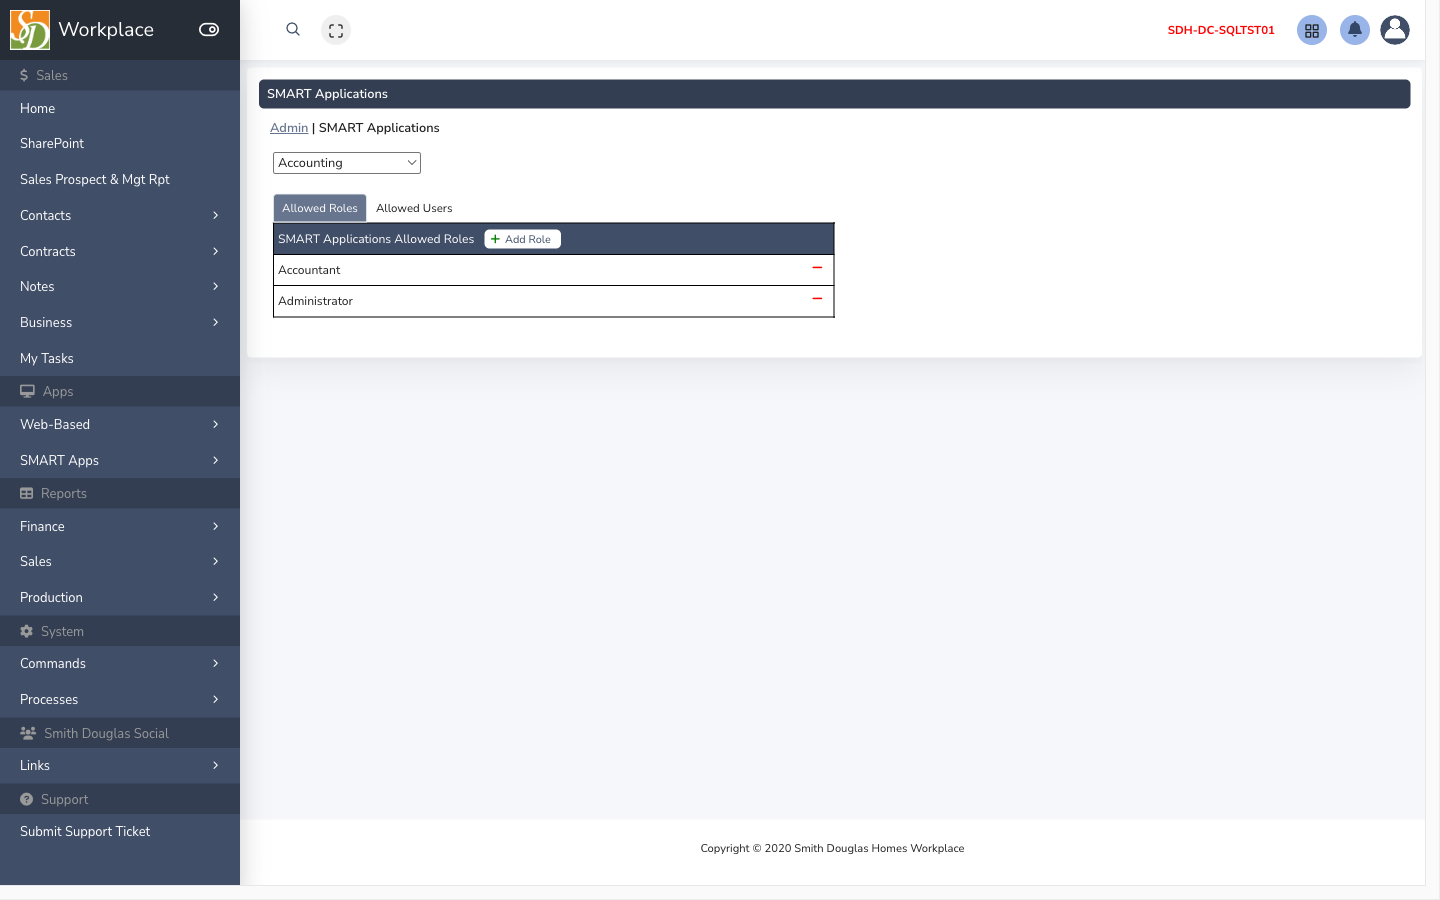Screen dimensions: 1440x900
Task: Open the search magnifier icon
Action: click(293, 30)
